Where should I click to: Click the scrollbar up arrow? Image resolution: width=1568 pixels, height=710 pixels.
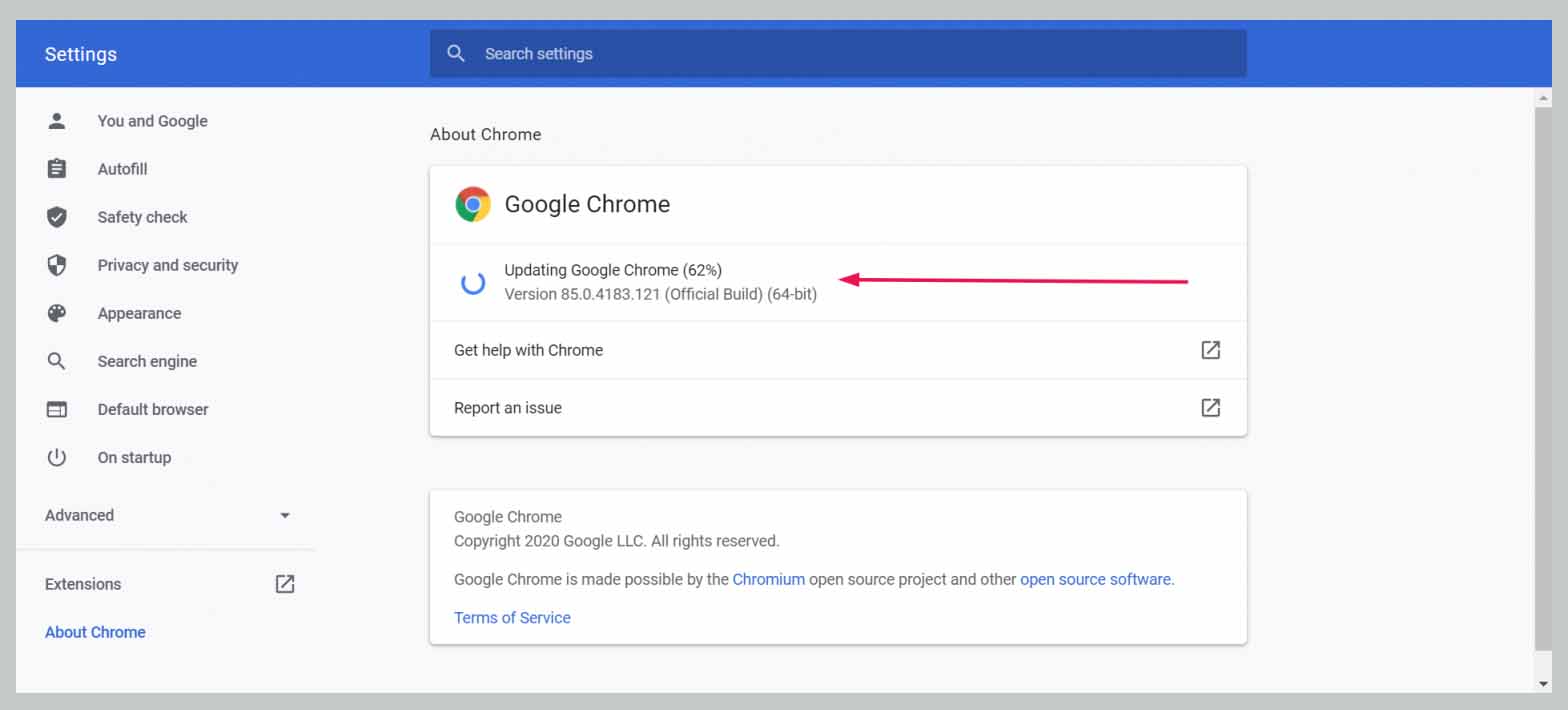point(1544,98)
